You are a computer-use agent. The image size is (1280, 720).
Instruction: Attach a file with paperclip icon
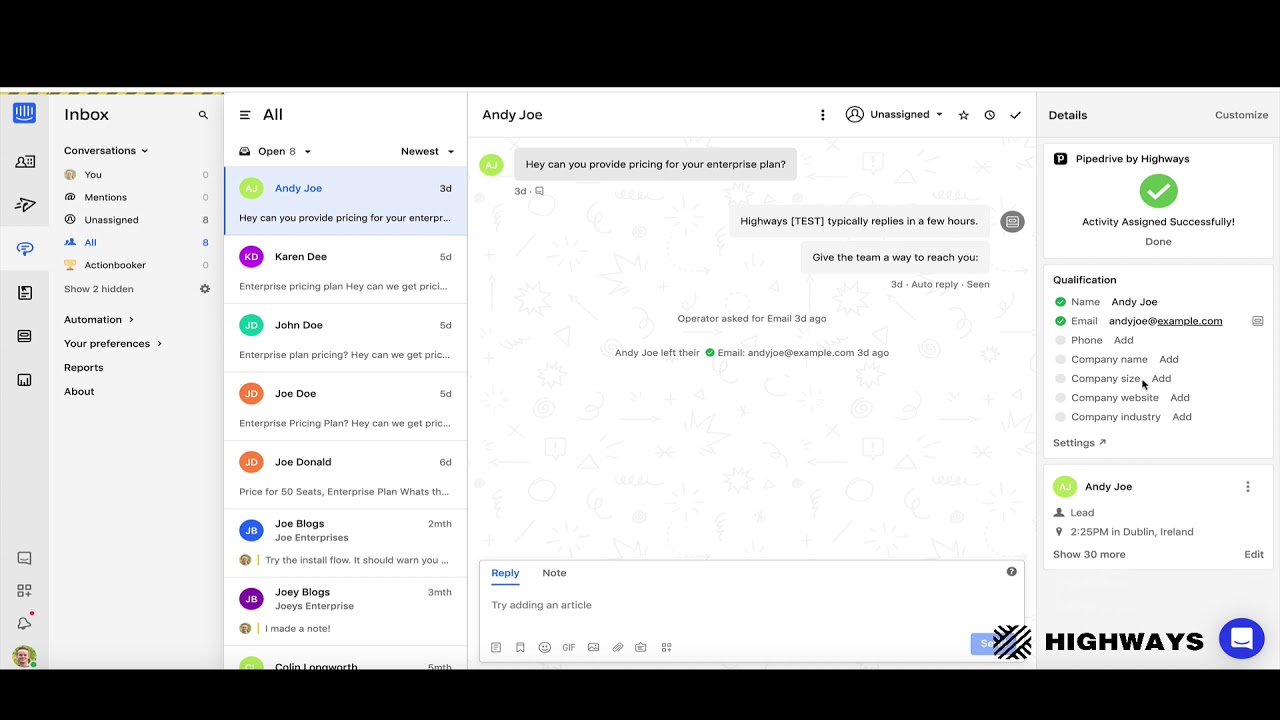(x=618, y=647)
